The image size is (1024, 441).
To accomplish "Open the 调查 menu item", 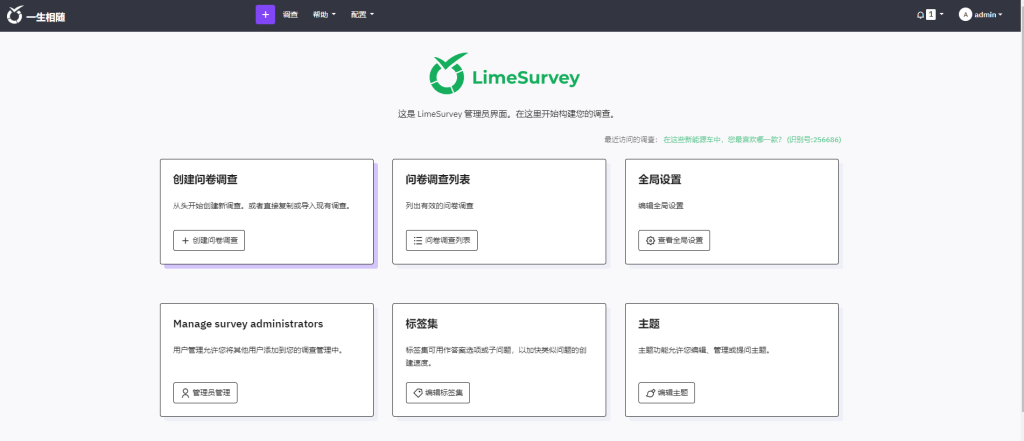I will click(291, 14).
